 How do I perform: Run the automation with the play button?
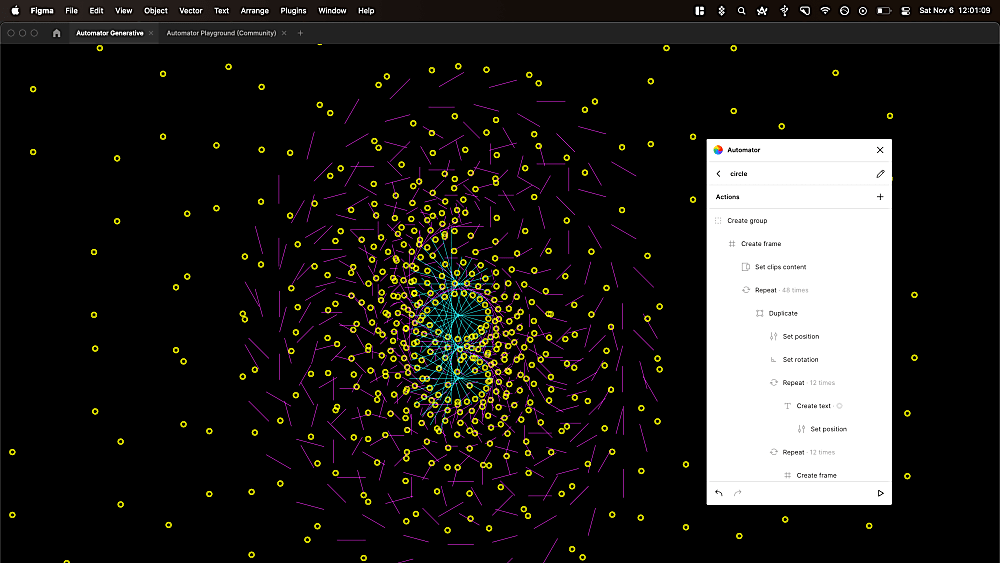pyautogui.click(x=880, y=493)
